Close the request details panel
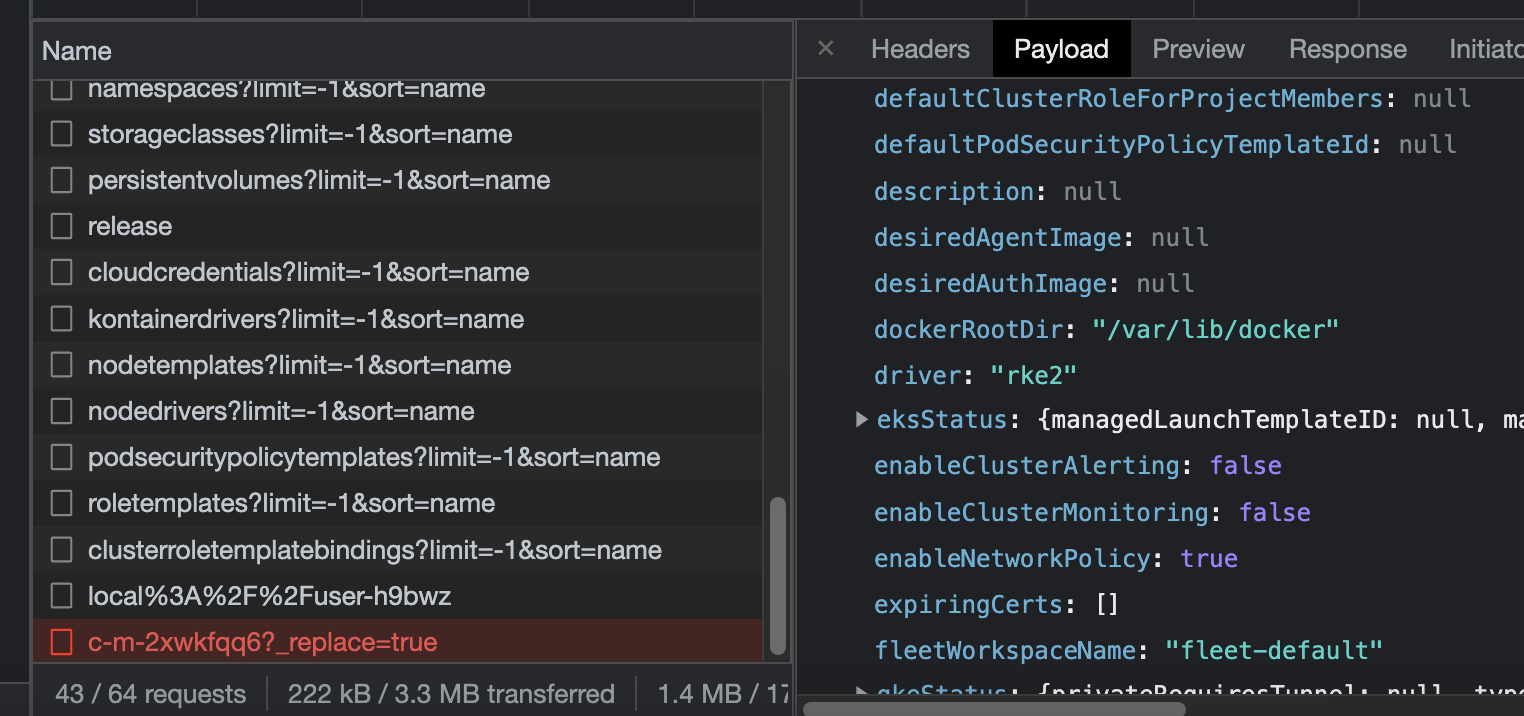The width and height of the screenshot is (1524, 716). 825,49
